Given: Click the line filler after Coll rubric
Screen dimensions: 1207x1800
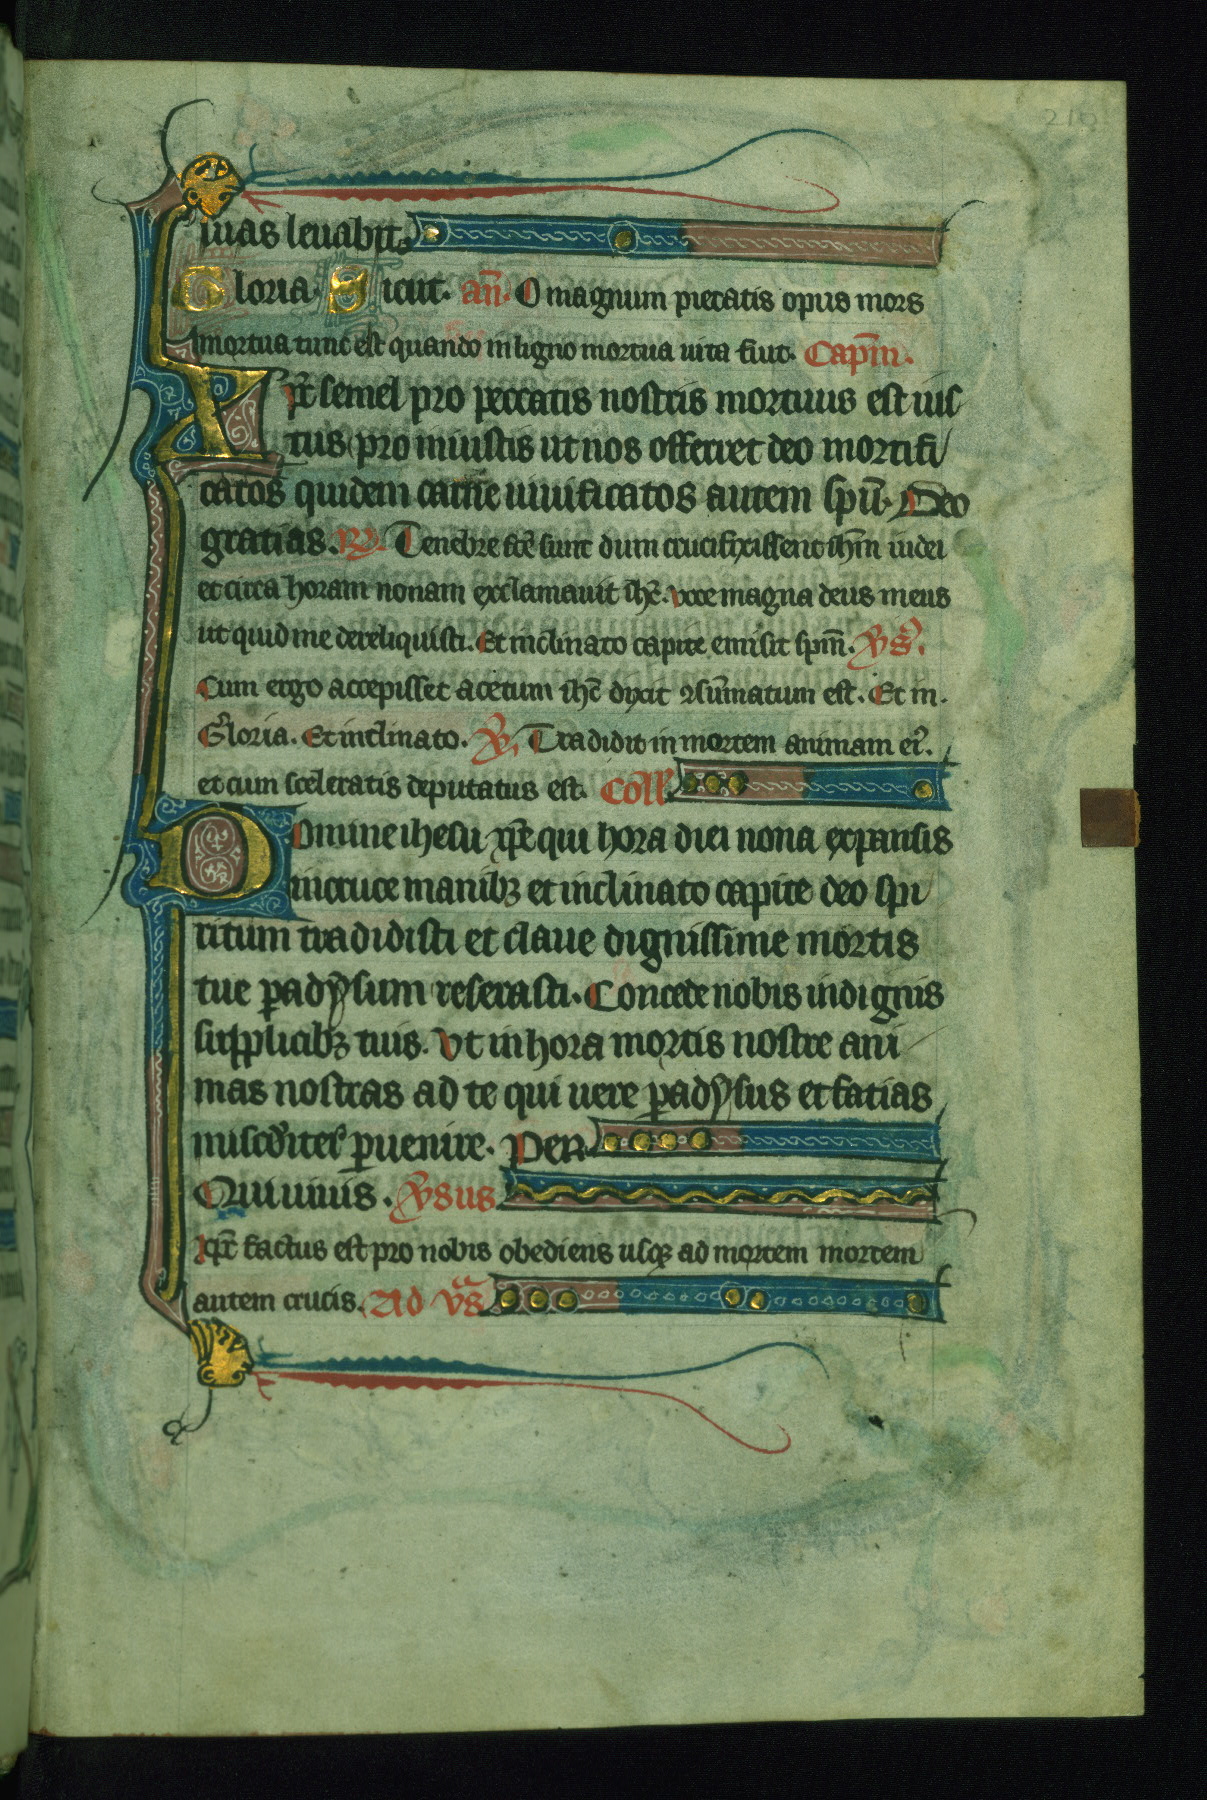Looking at the screenshot, I should coord(810,786).
